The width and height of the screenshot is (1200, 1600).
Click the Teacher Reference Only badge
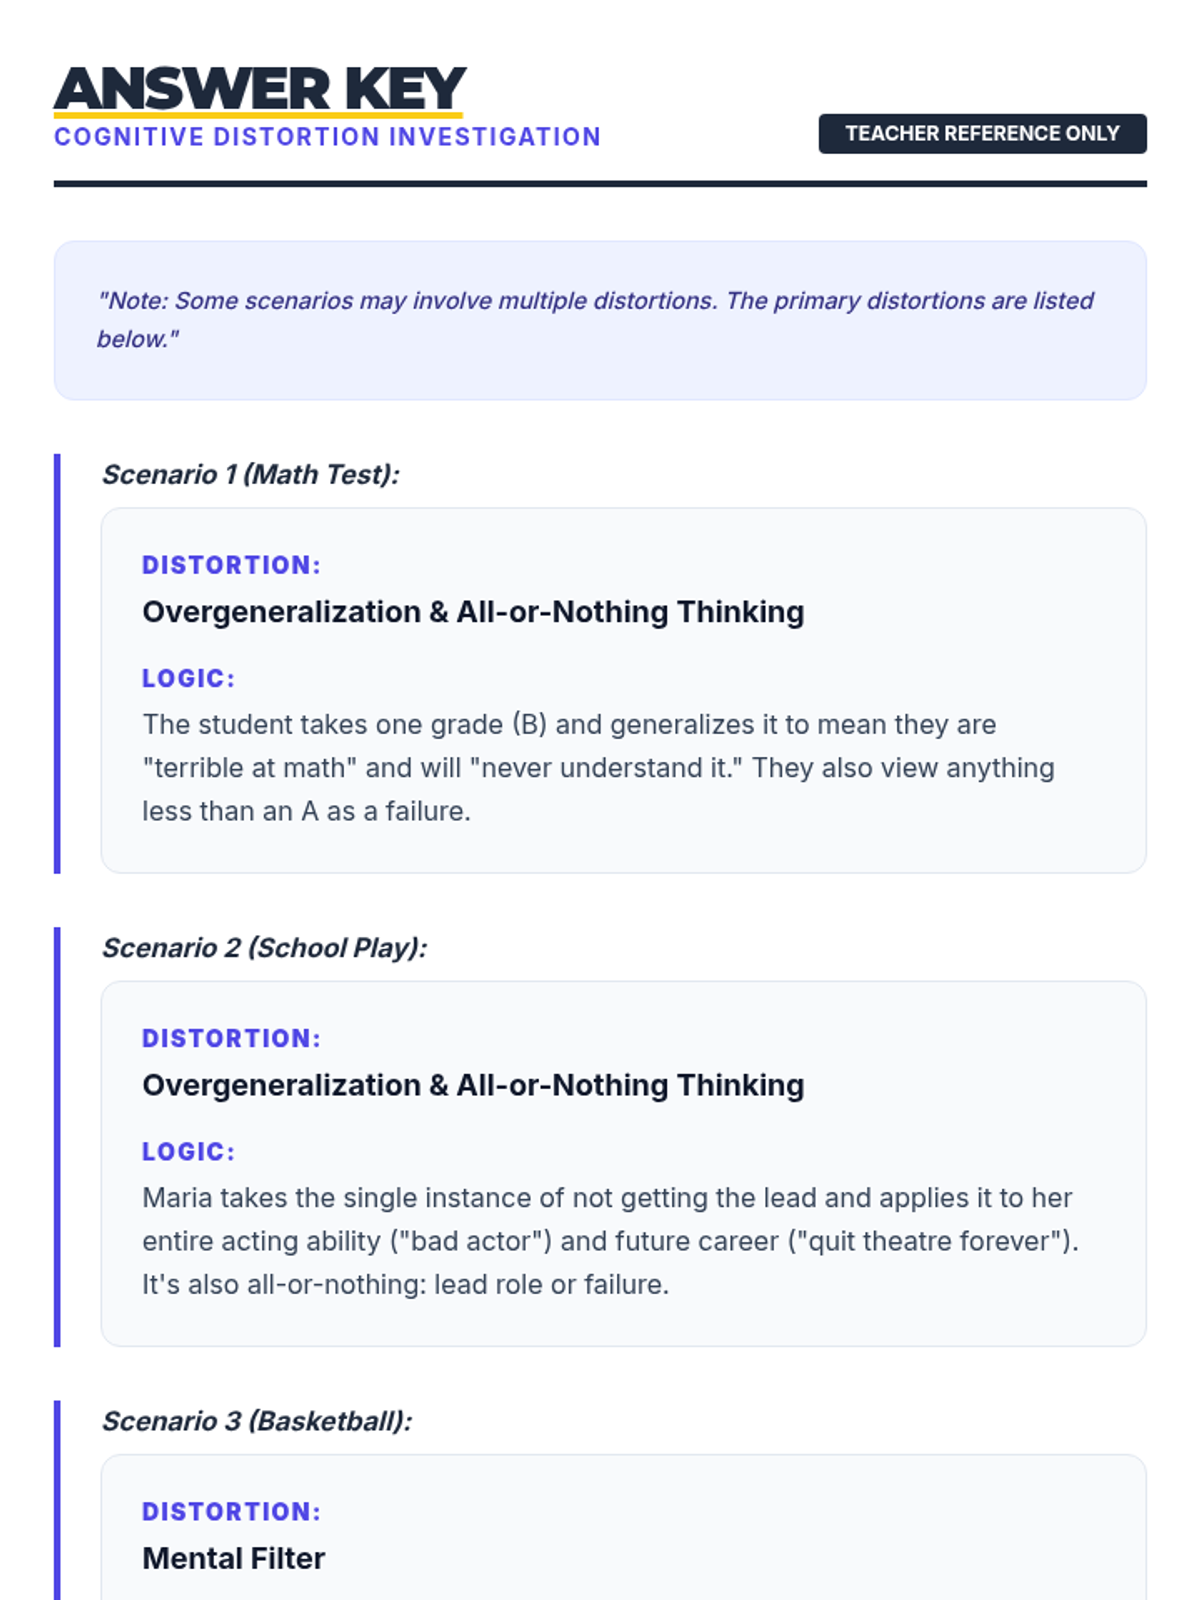point(982,134)
